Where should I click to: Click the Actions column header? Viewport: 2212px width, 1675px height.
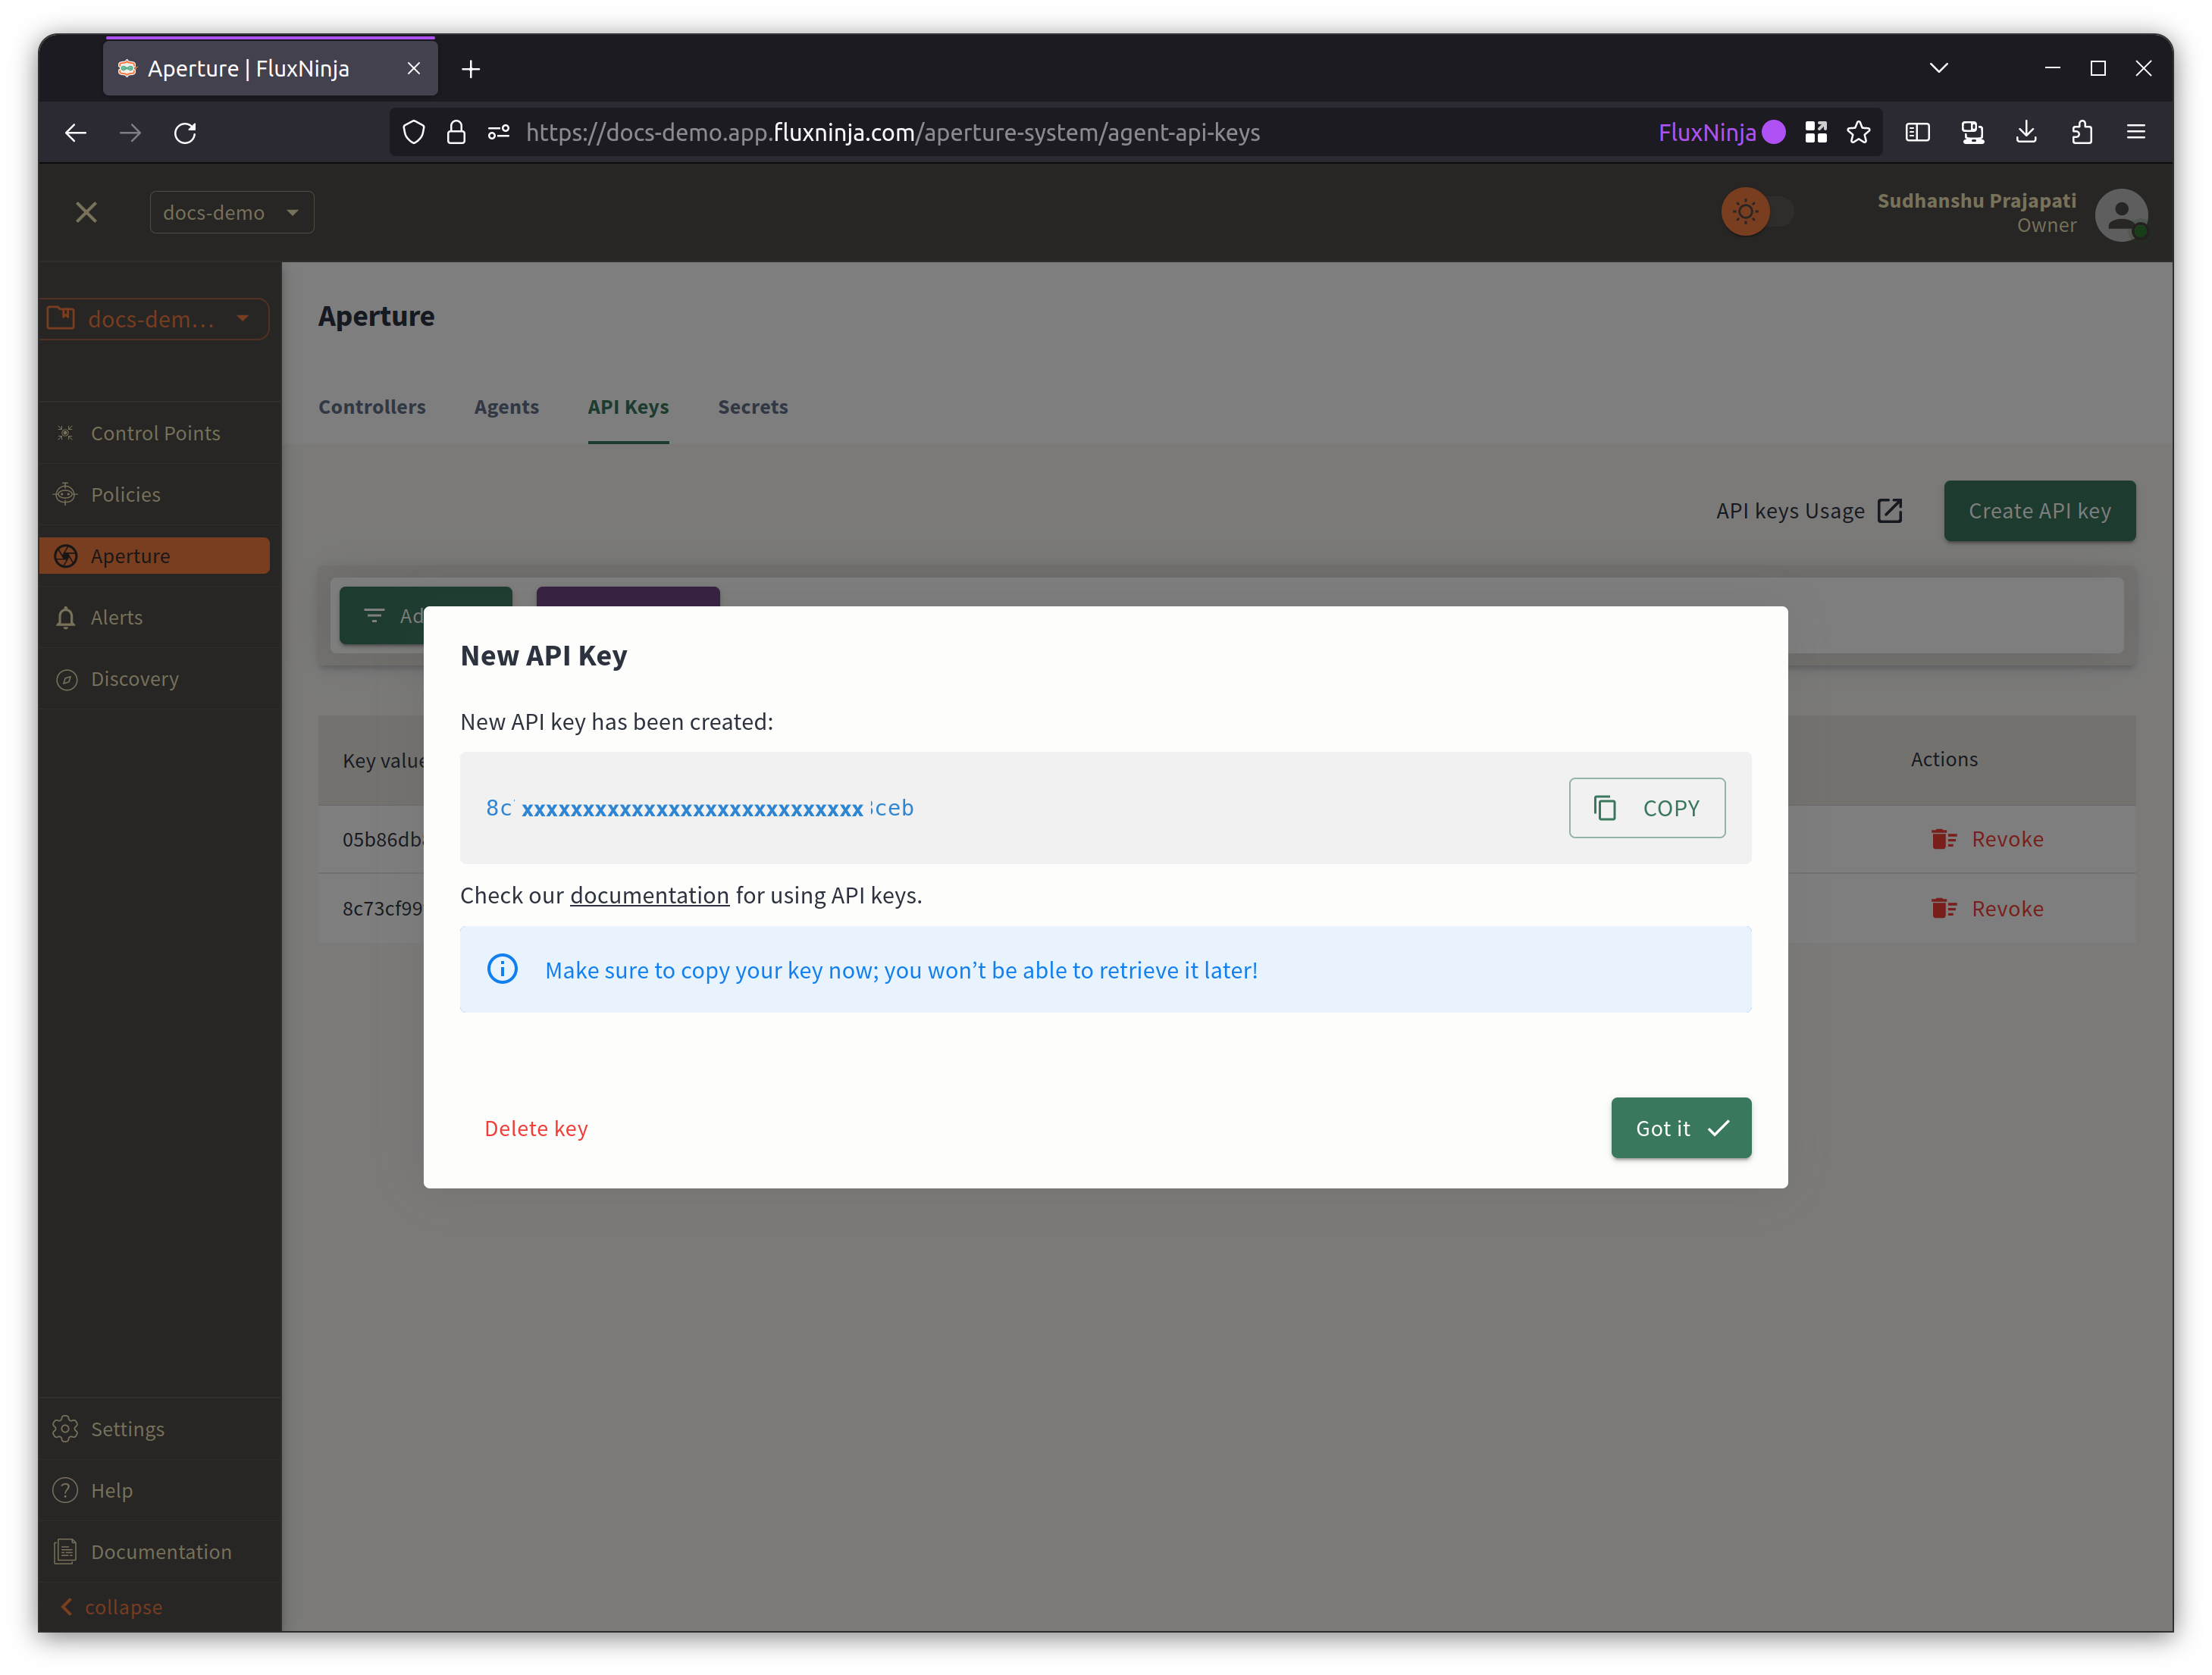(1943, 759)
